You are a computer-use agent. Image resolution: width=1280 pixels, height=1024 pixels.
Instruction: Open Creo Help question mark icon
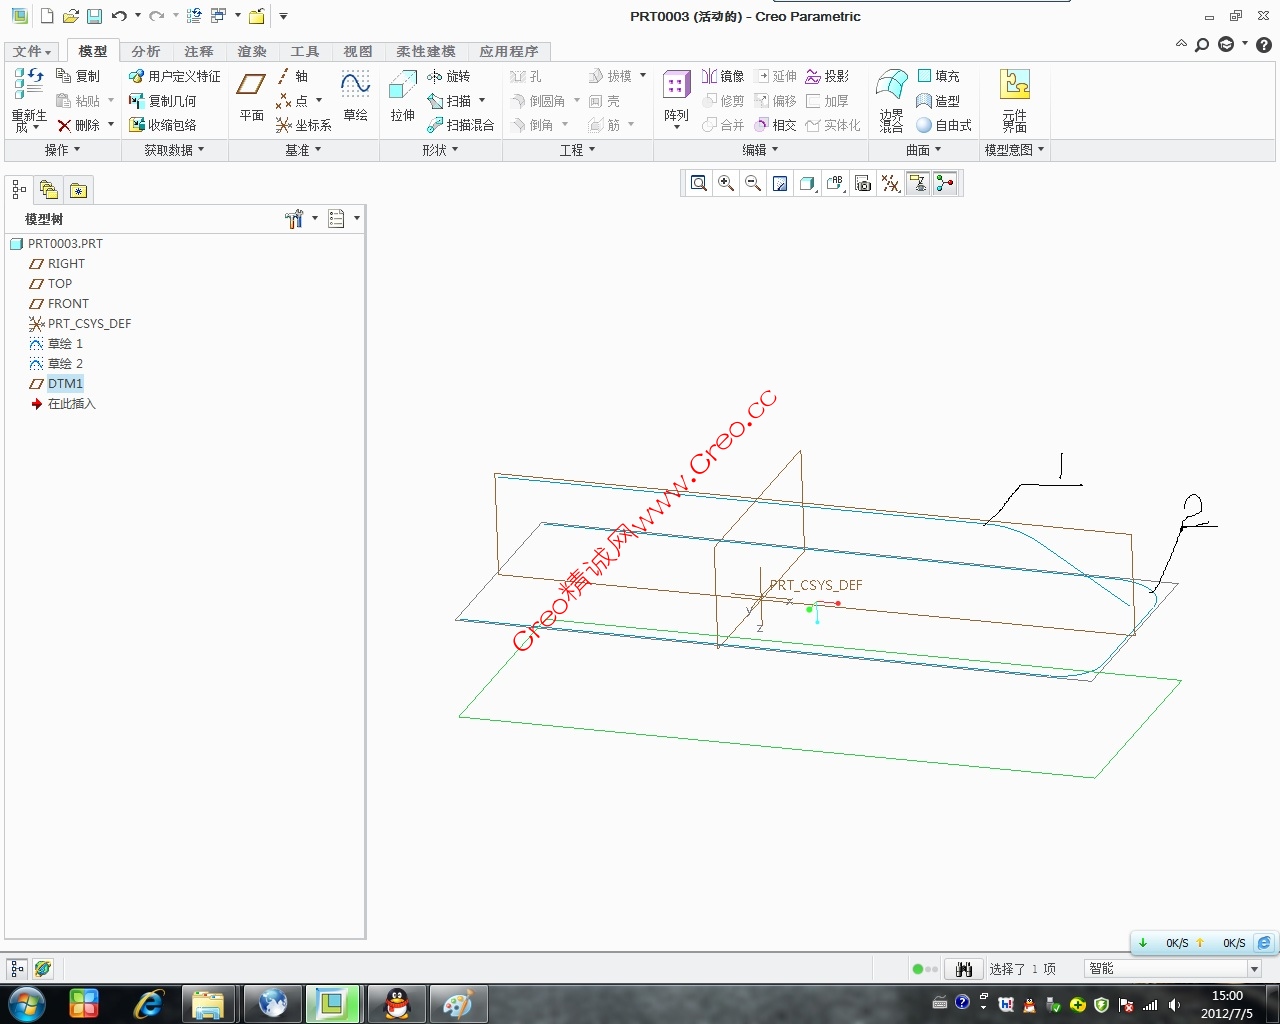point(1264,45)
